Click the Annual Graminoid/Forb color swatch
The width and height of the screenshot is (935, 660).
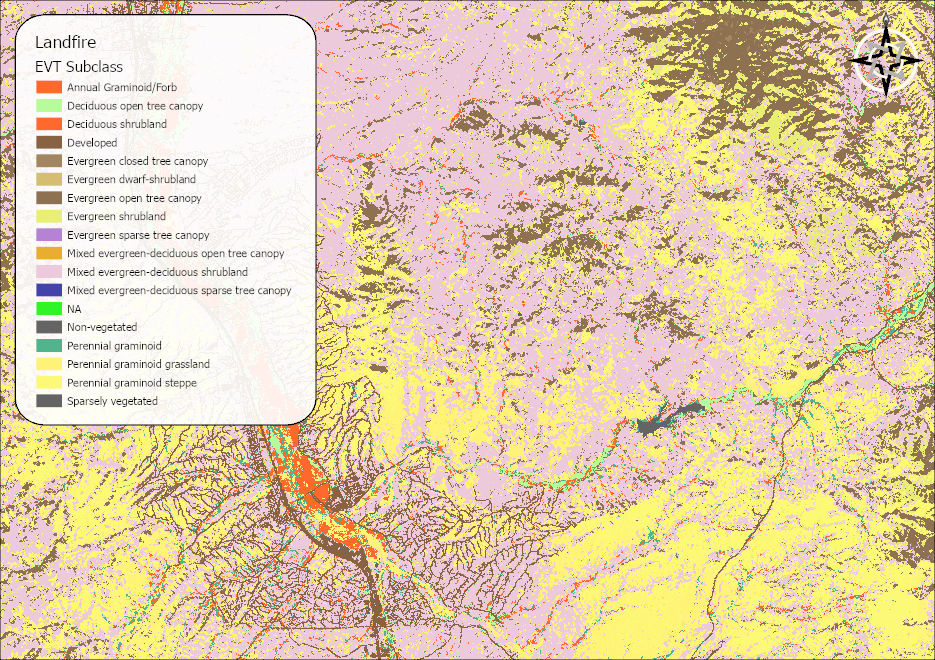[x=49, y=87]
